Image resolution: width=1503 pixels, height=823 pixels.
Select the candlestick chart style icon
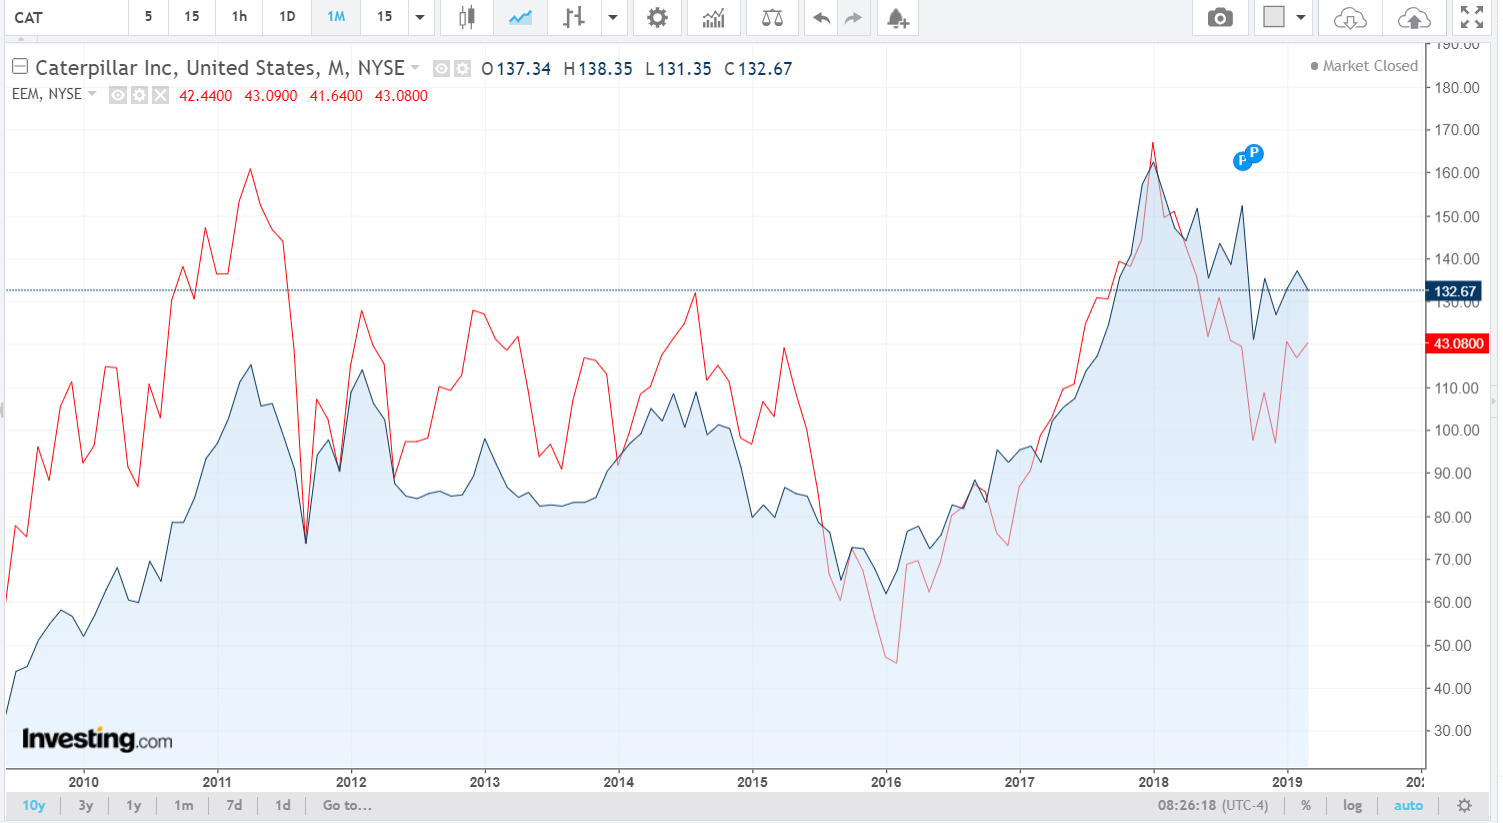tap(466, 17)
